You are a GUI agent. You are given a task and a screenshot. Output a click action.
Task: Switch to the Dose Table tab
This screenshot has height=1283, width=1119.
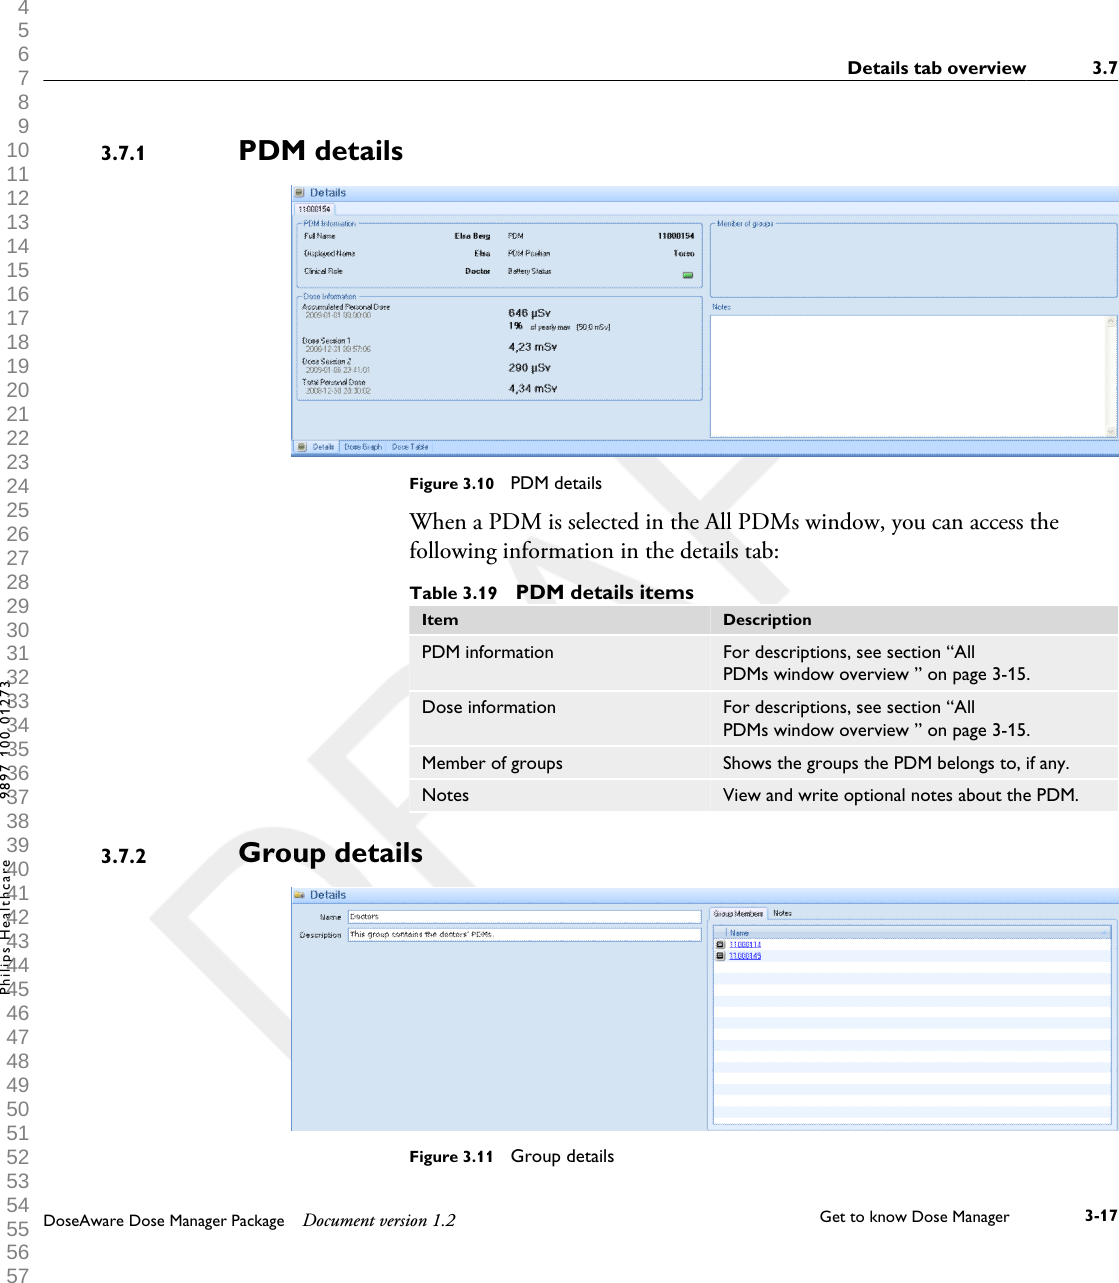point(410,449)
